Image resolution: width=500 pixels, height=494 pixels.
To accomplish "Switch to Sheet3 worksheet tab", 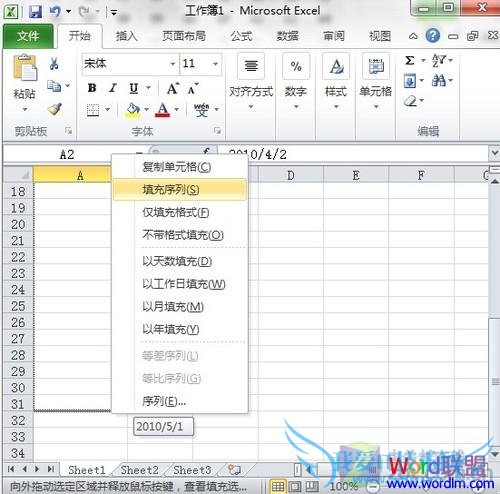I will (x=192, y=470).
